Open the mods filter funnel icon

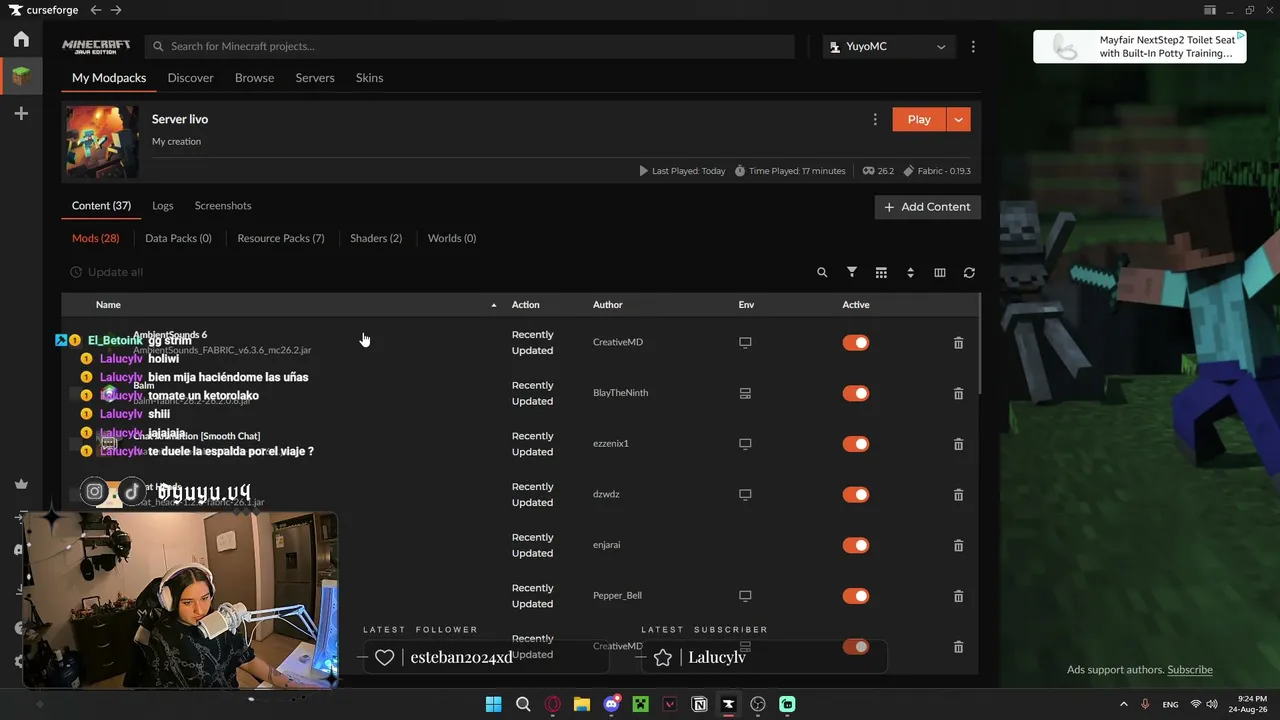[x=852, y=272]
